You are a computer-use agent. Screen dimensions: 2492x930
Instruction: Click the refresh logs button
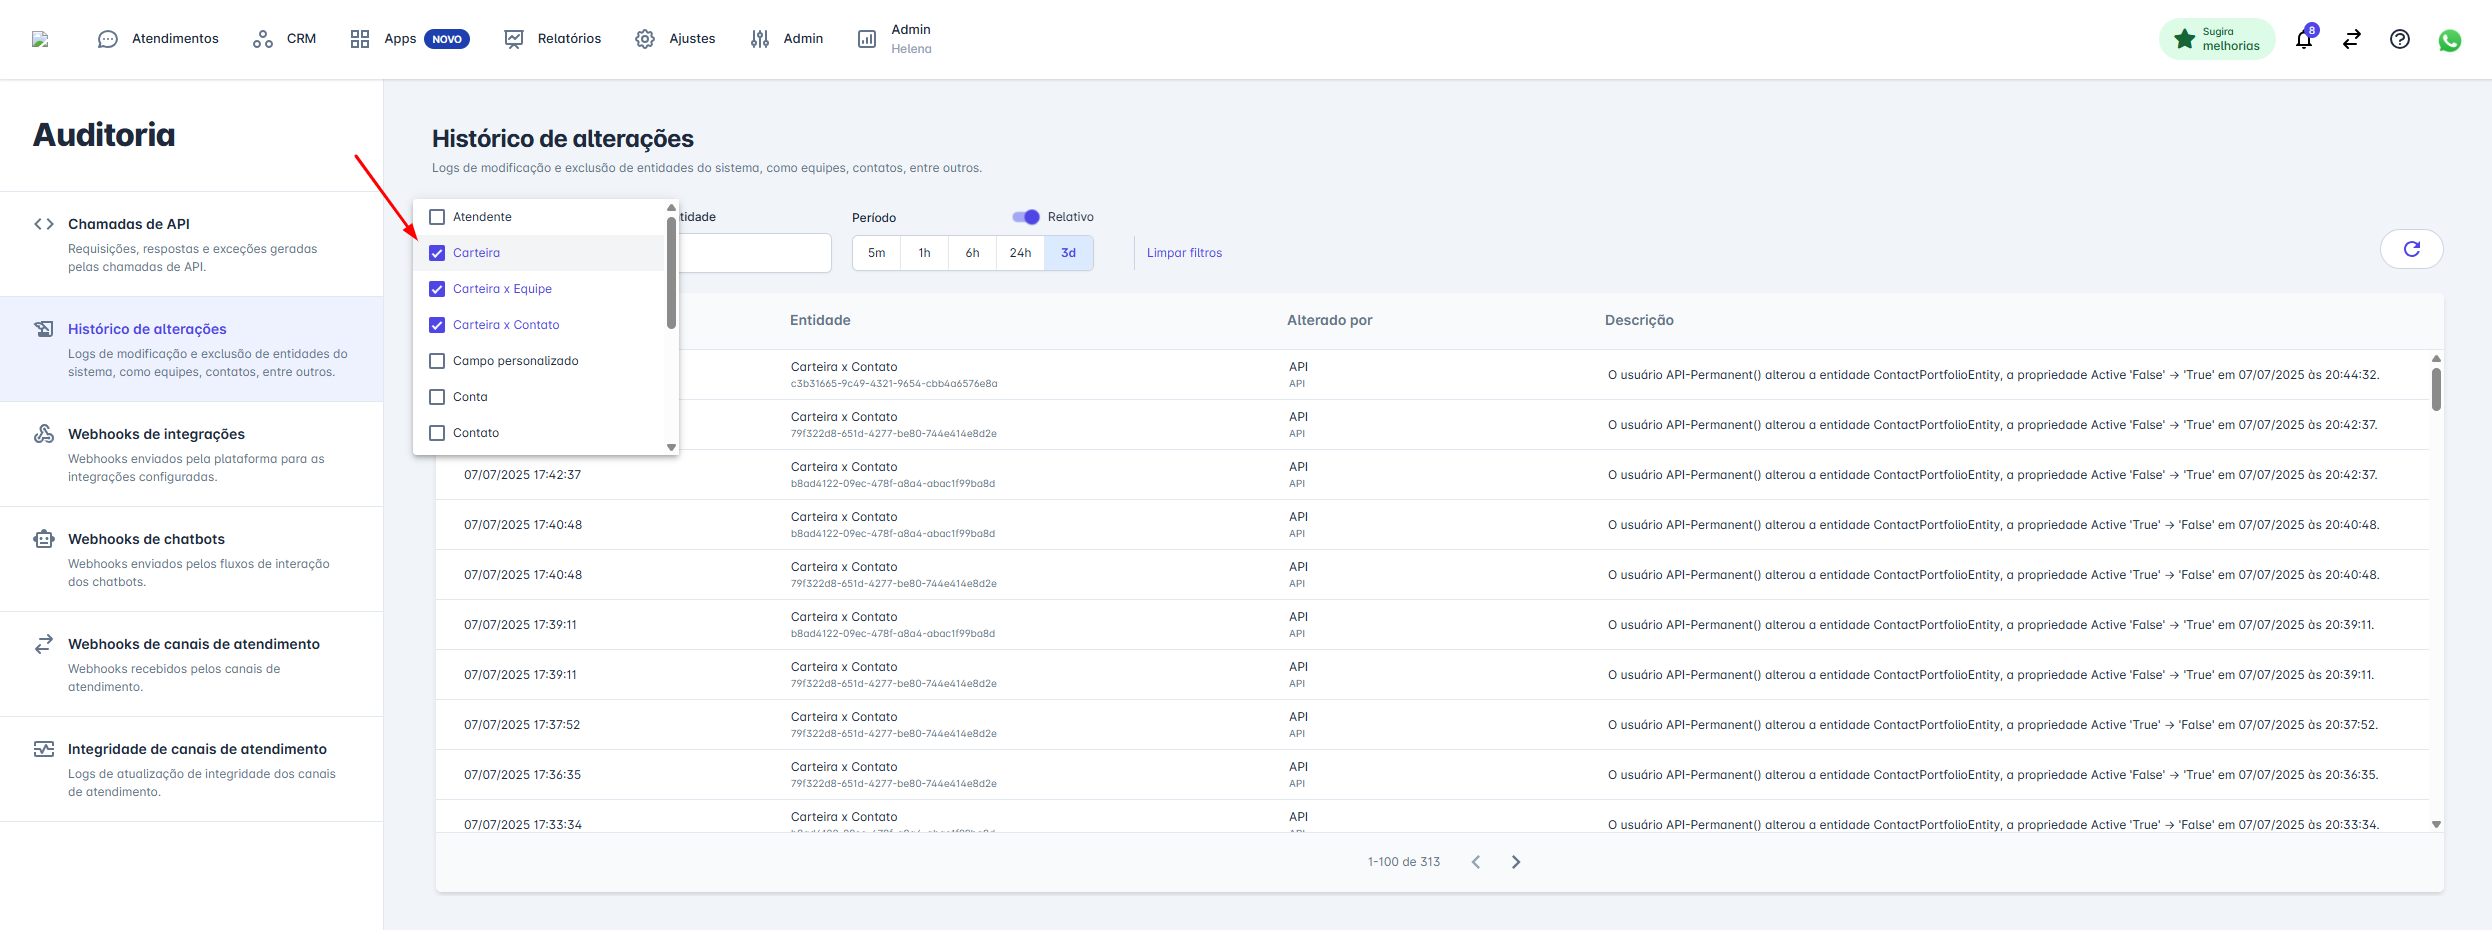(2411, 249)
